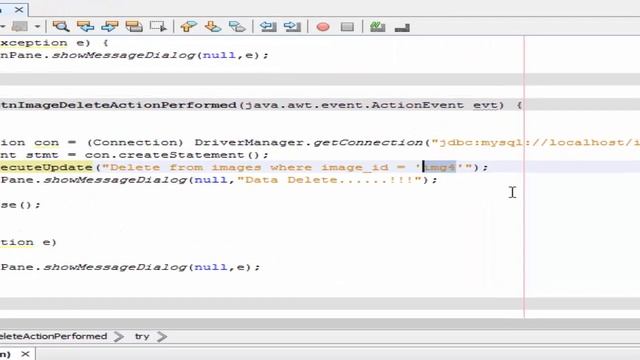Click Shift Line Left icon

tap(268, 27)
